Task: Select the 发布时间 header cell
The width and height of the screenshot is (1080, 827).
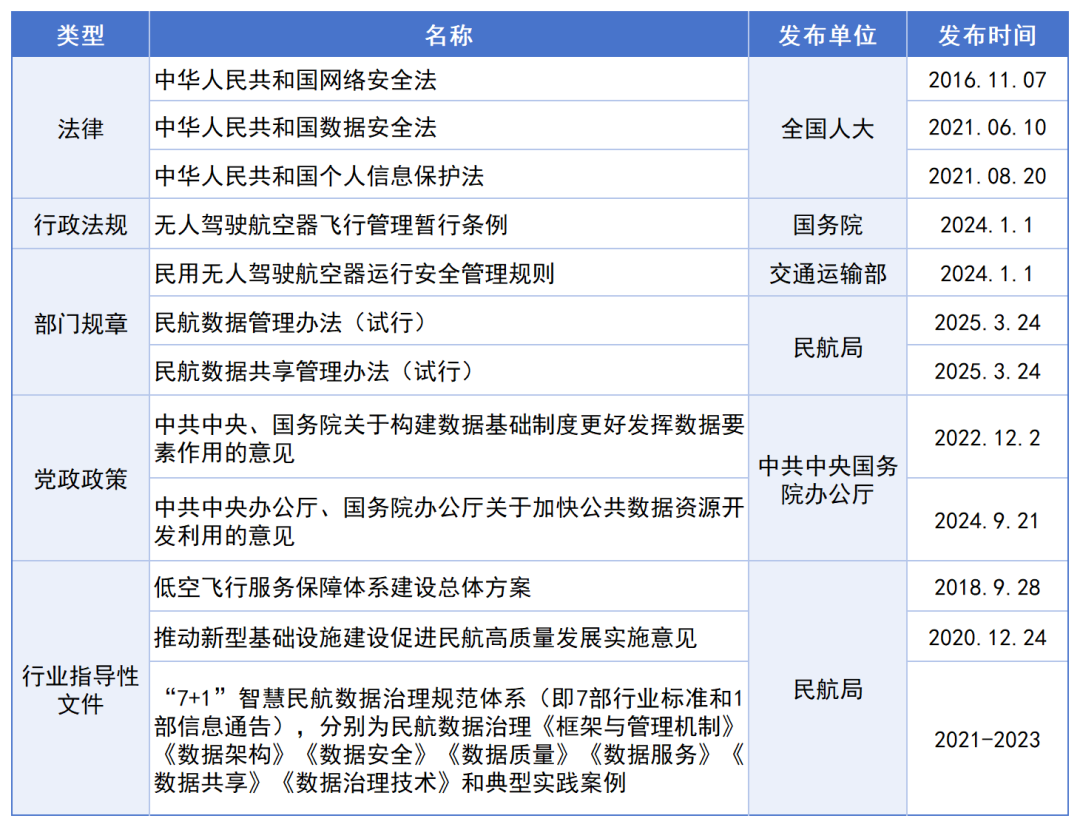Action: [986, 36]
